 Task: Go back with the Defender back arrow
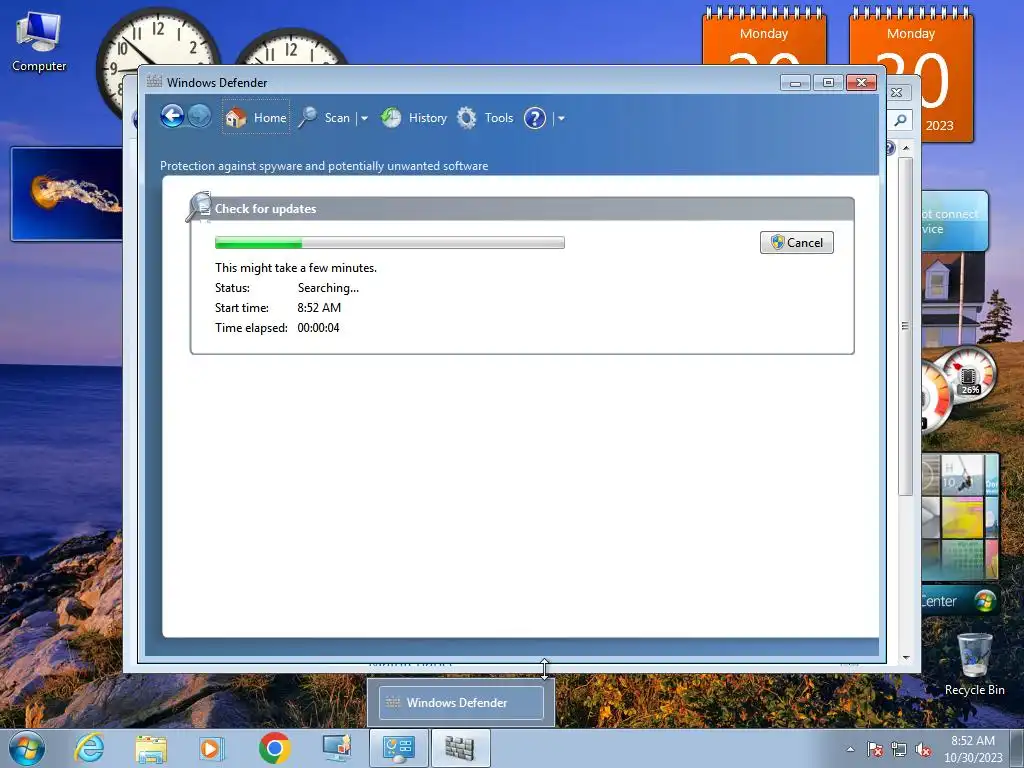(172, 117)
